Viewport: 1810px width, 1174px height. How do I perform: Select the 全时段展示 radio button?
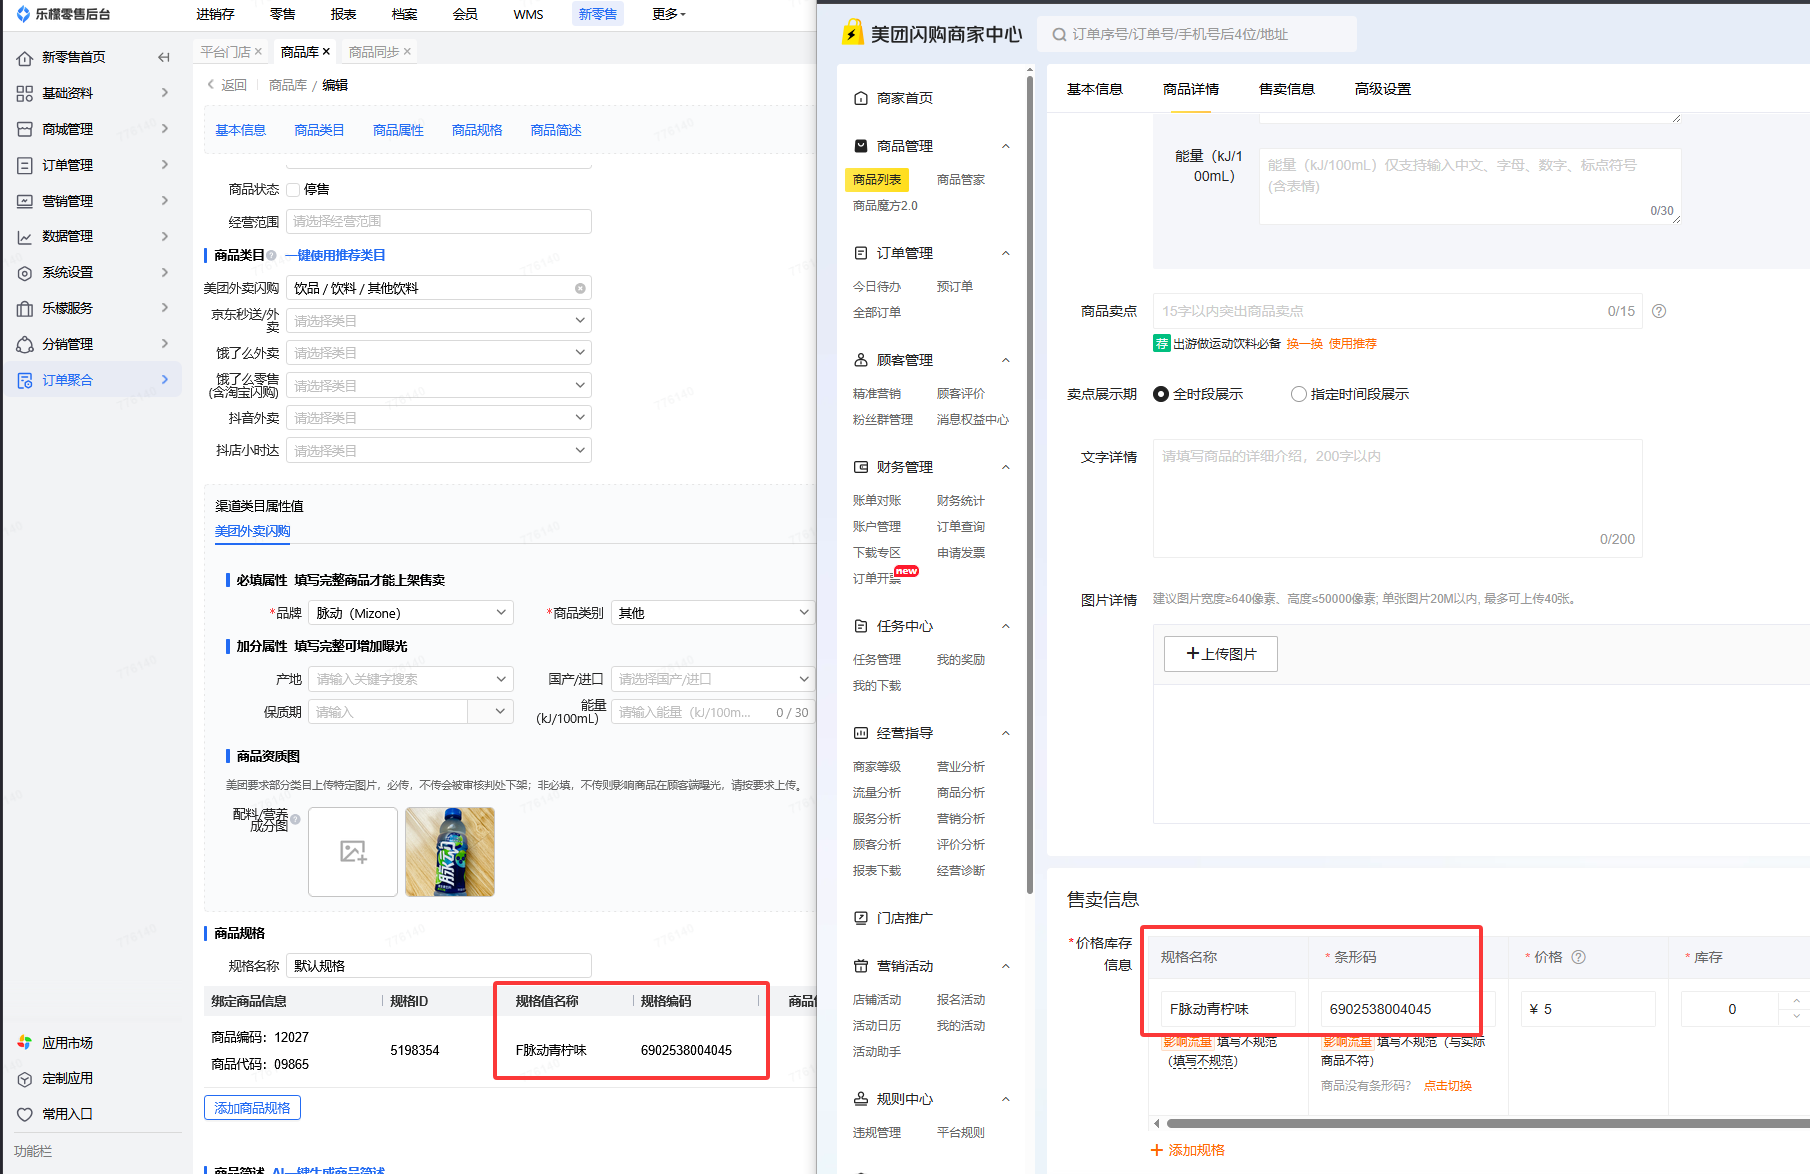1161,394
